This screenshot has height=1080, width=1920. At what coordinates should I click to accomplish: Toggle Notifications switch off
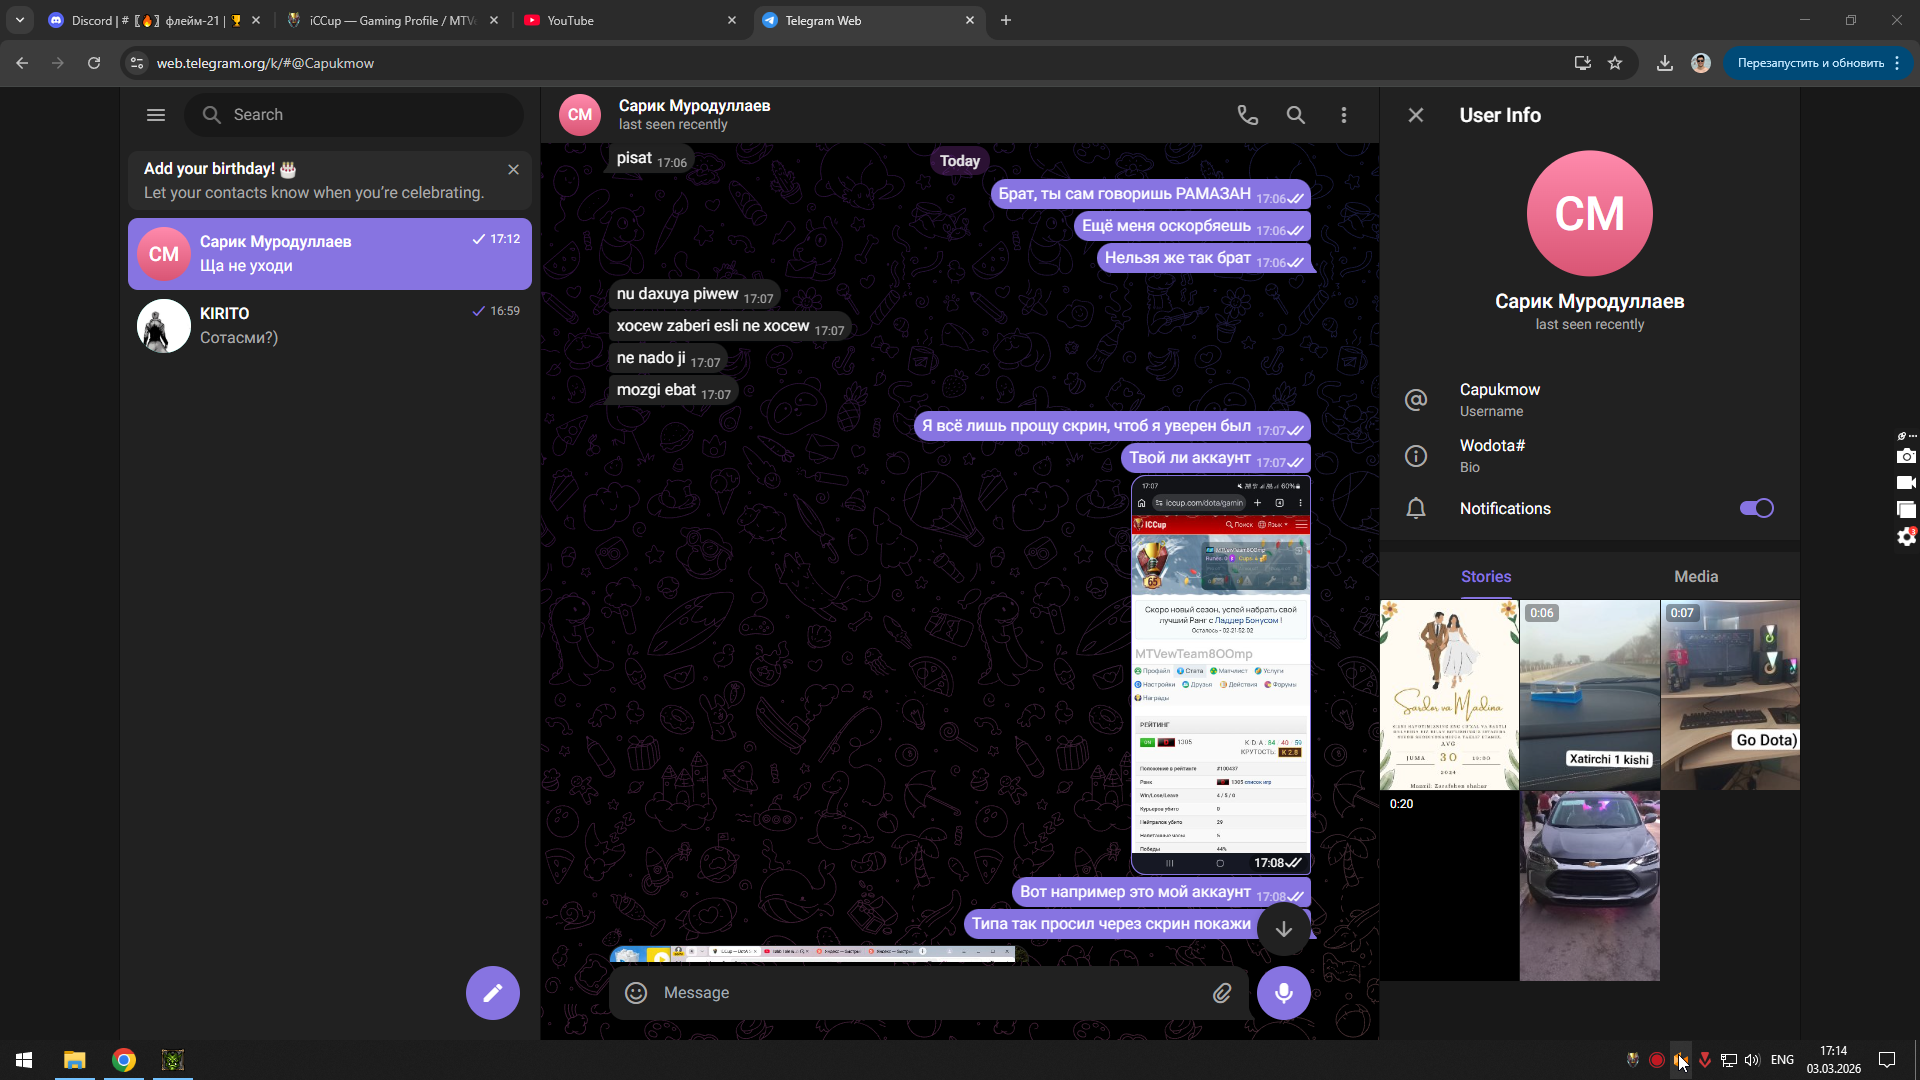1756,508
